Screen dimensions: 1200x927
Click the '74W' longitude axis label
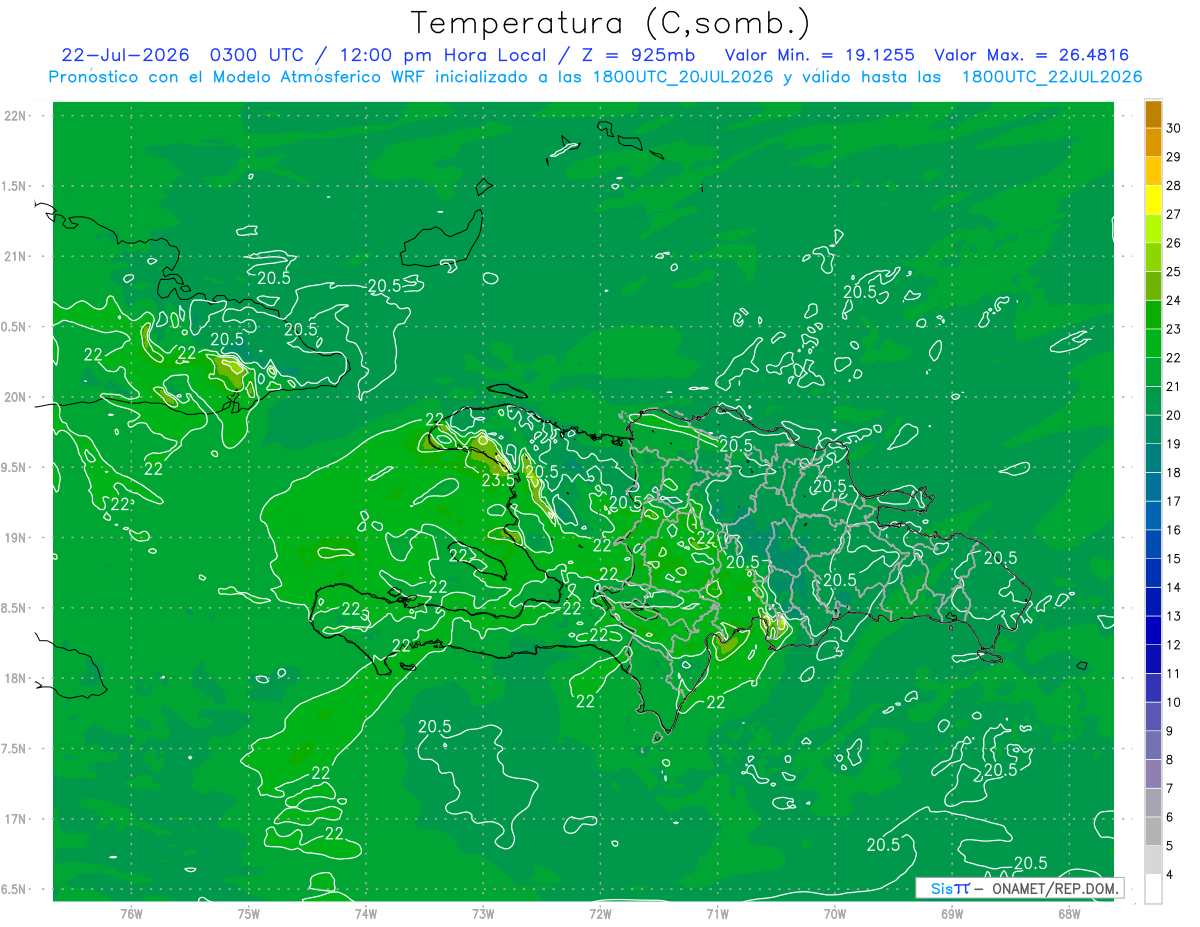click(x=366, y=913)
